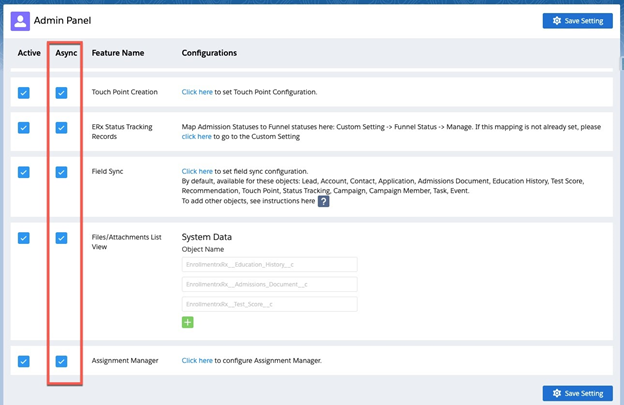Click the Admin Panel user avatar icon
Viewport: 624px width, 405px height.
click(x=20, y=20)
